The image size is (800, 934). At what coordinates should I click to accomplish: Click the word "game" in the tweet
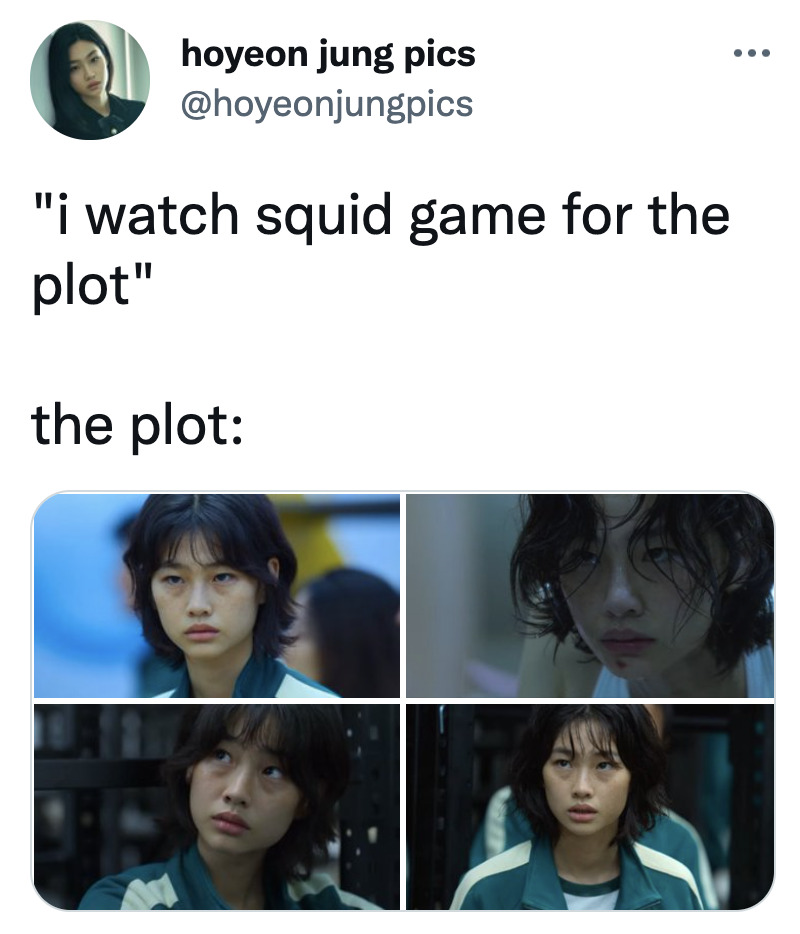tap(478, 218)
